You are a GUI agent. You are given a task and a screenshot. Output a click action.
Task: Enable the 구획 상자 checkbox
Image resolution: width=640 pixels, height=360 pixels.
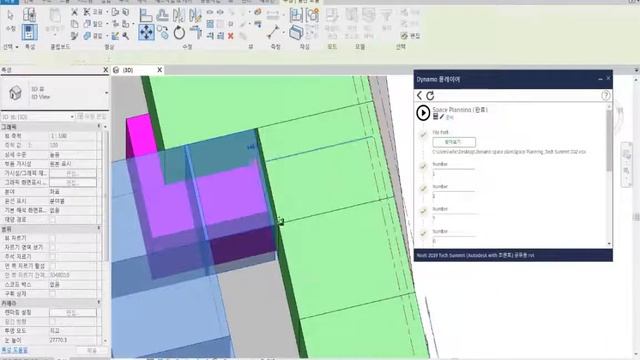pyautogui.click(x=52, y=293)
